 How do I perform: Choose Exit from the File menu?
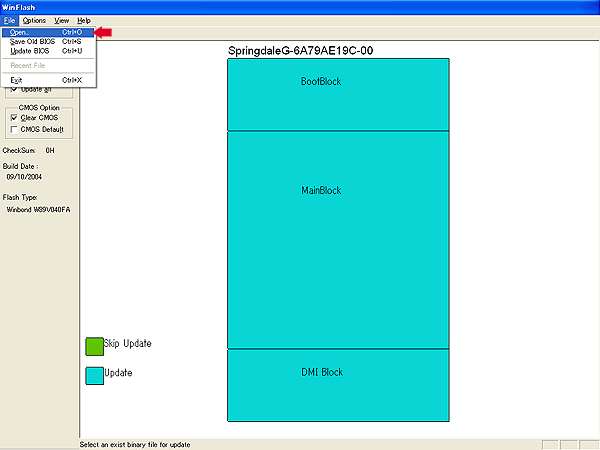click(x=48, y=80)
